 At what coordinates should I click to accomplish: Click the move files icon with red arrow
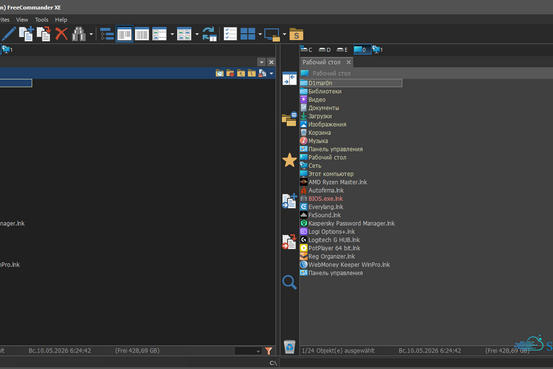44,34
